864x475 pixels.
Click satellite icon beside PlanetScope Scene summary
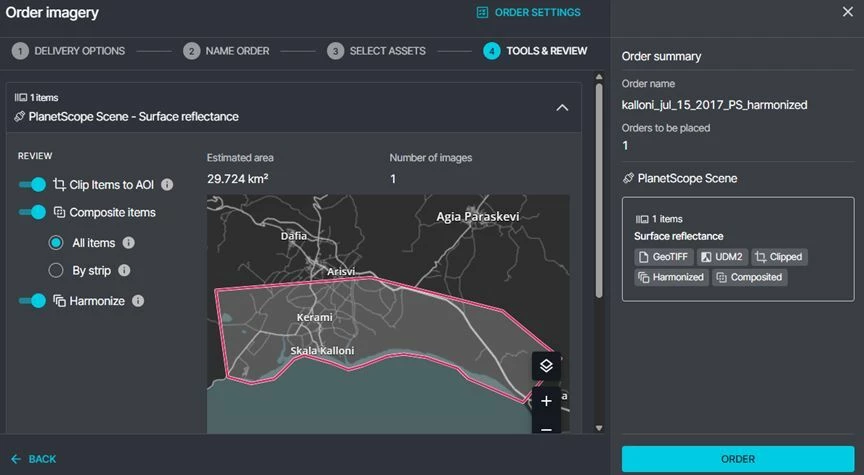click(x=628, y=178)
